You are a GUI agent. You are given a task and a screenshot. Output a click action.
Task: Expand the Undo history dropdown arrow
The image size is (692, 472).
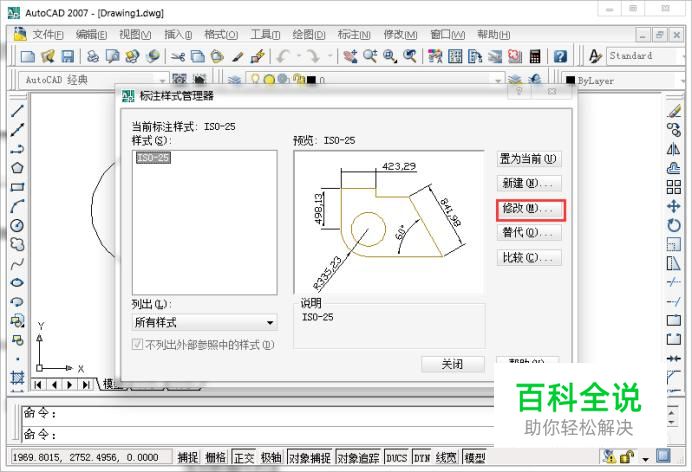coord(299,56)
